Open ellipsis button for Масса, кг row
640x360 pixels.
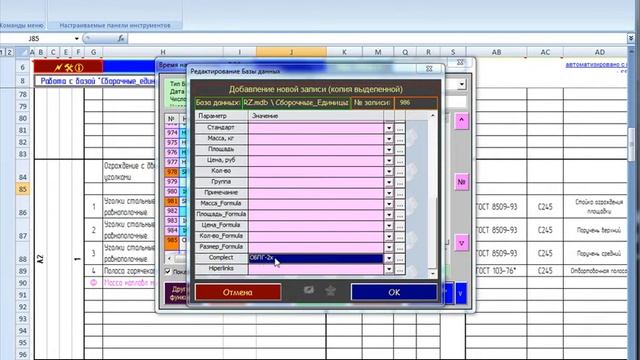(400, 139)
